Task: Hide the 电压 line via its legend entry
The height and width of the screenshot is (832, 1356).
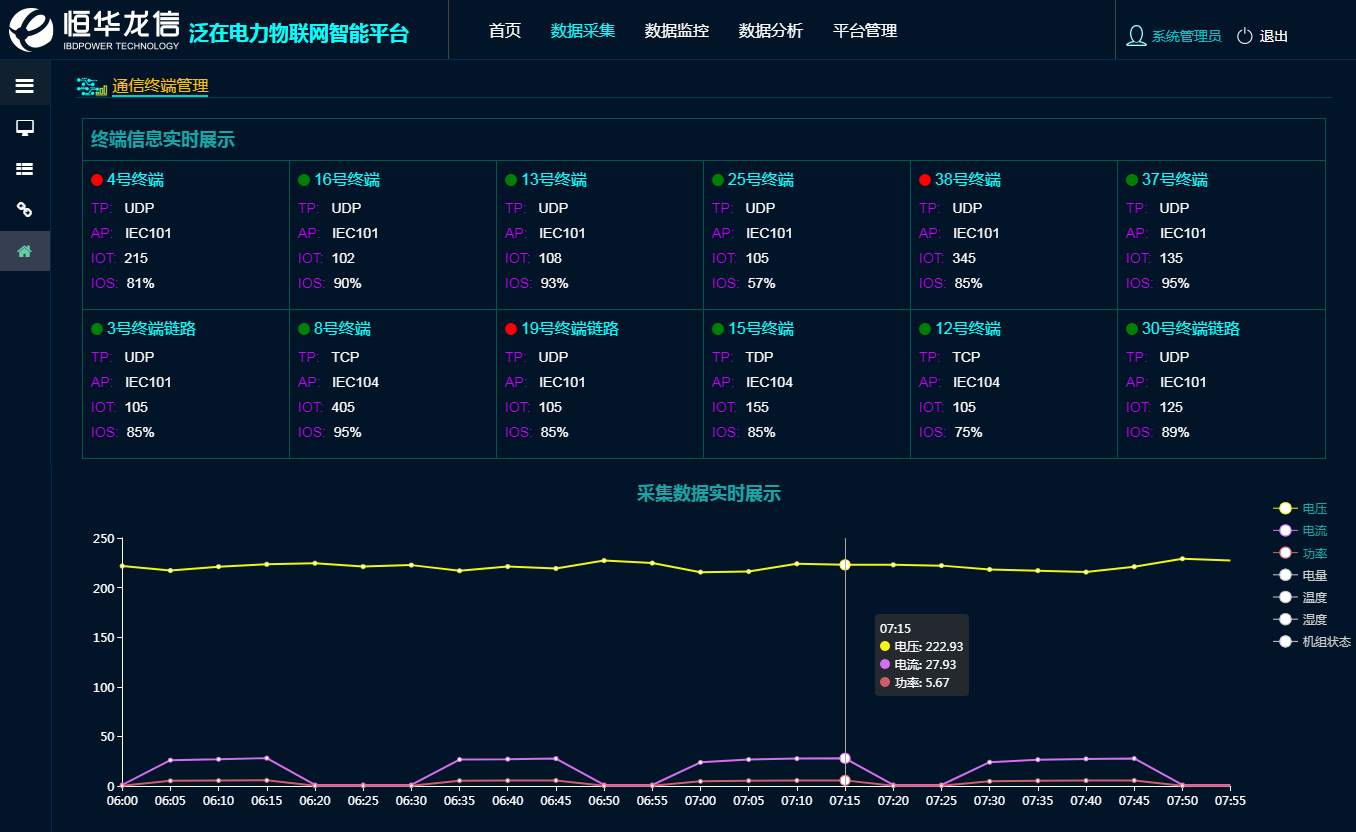Action: pyautogui.click(x=1313, y=508)
